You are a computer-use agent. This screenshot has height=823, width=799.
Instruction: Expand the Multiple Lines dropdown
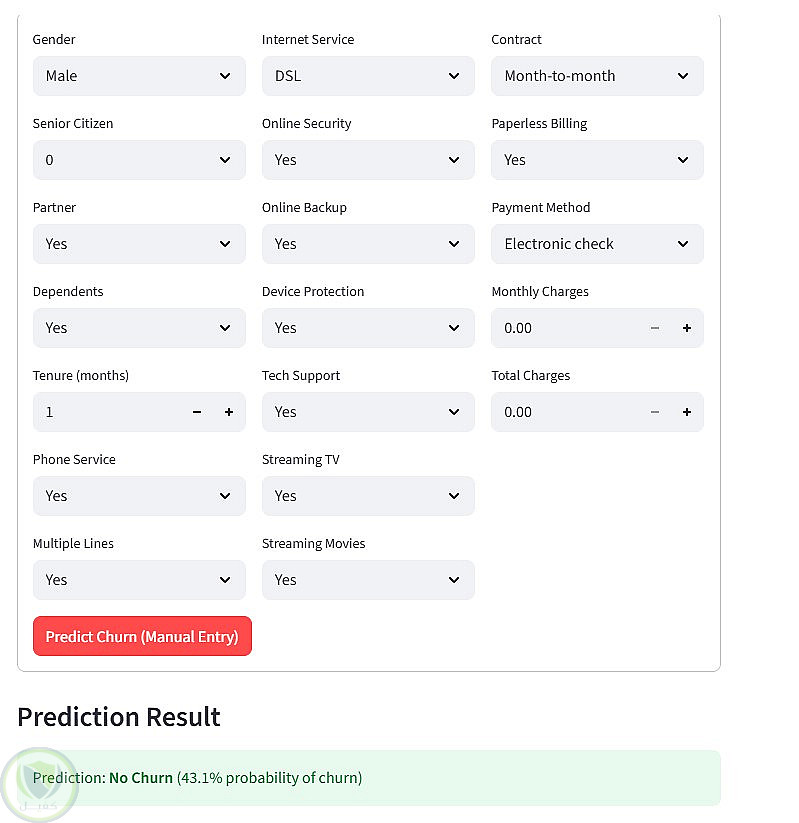(139, 580)
